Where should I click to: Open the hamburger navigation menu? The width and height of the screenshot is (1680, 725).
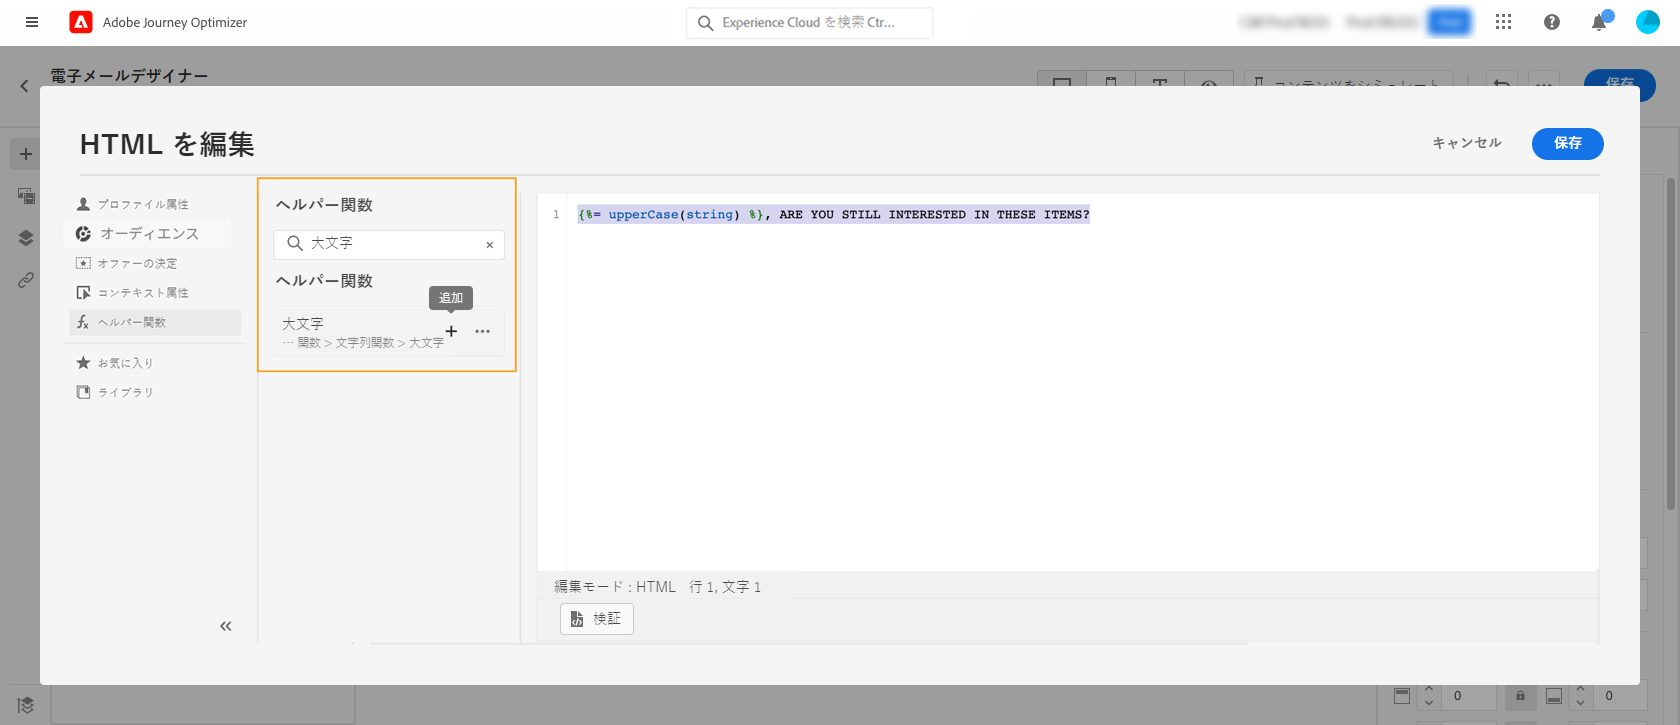tap(32, 22)
